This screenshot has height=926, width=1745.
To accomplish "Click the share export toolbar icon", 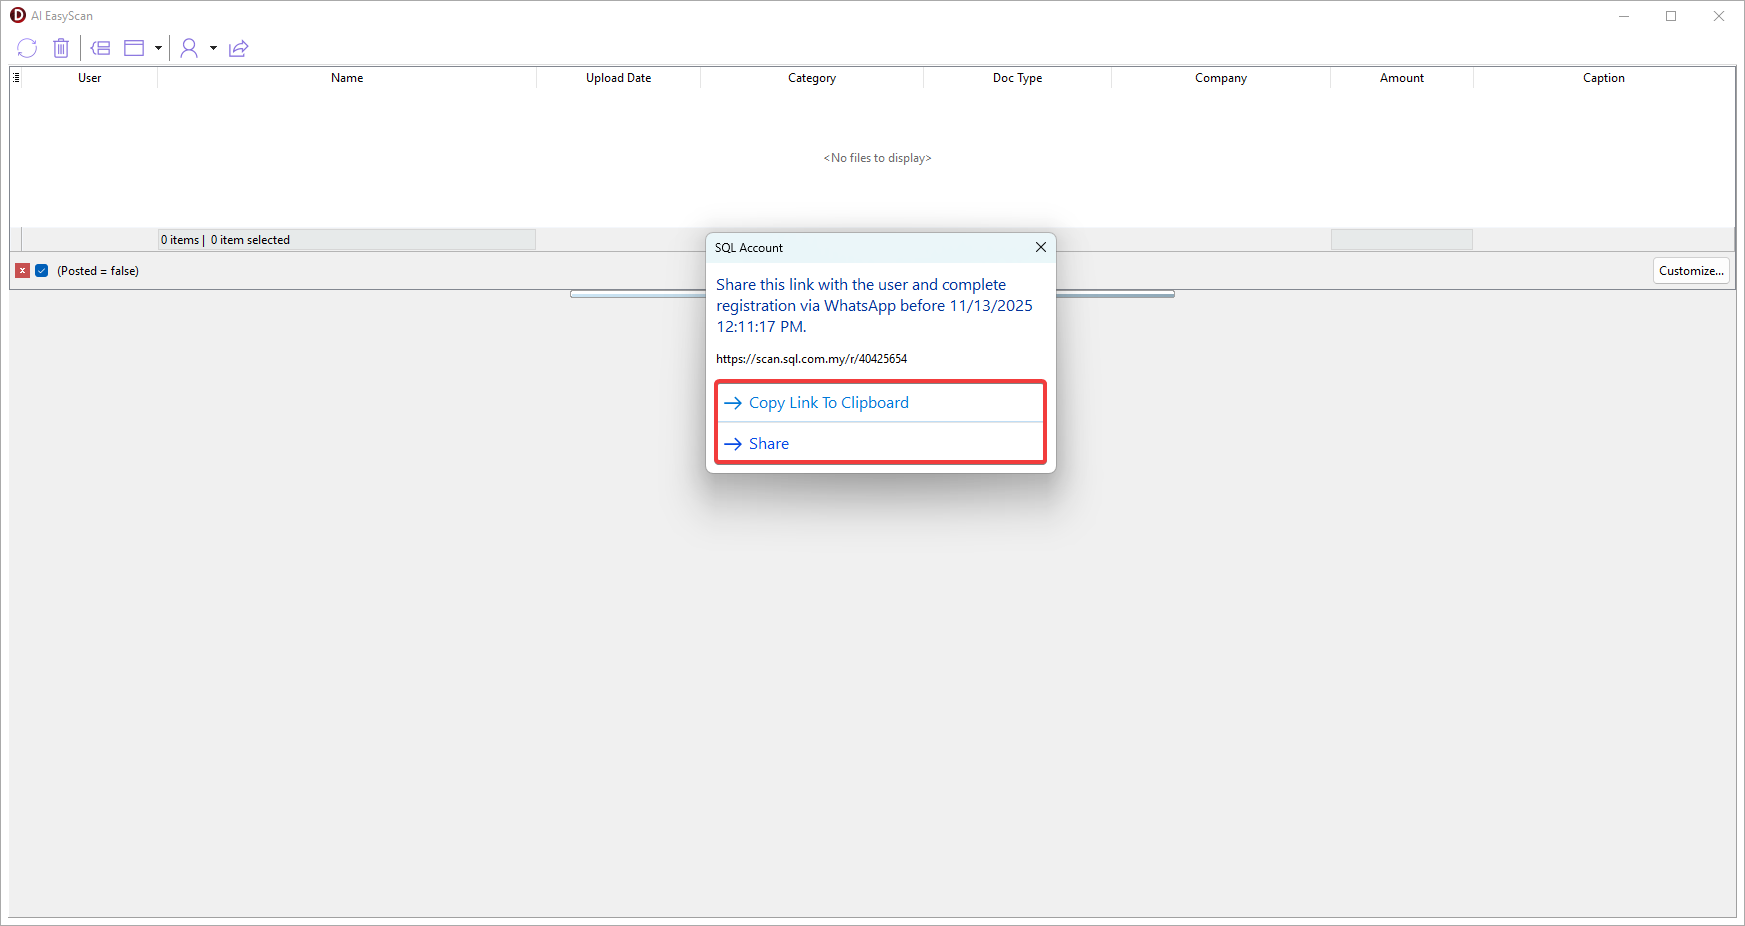I will tap(238, 48).
